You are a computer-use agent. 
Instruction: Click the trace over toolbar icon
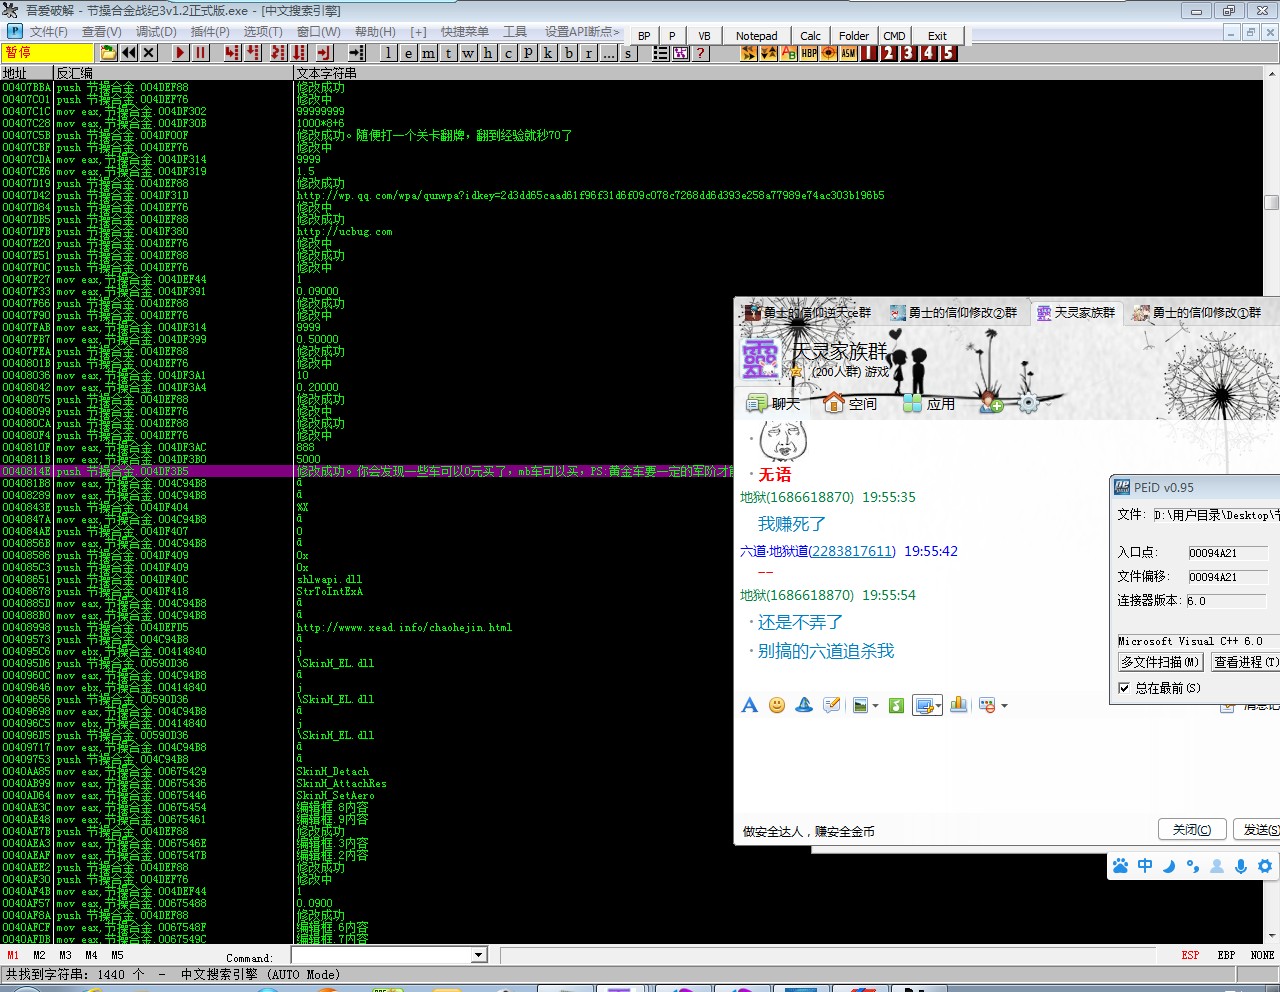point(299,53)
